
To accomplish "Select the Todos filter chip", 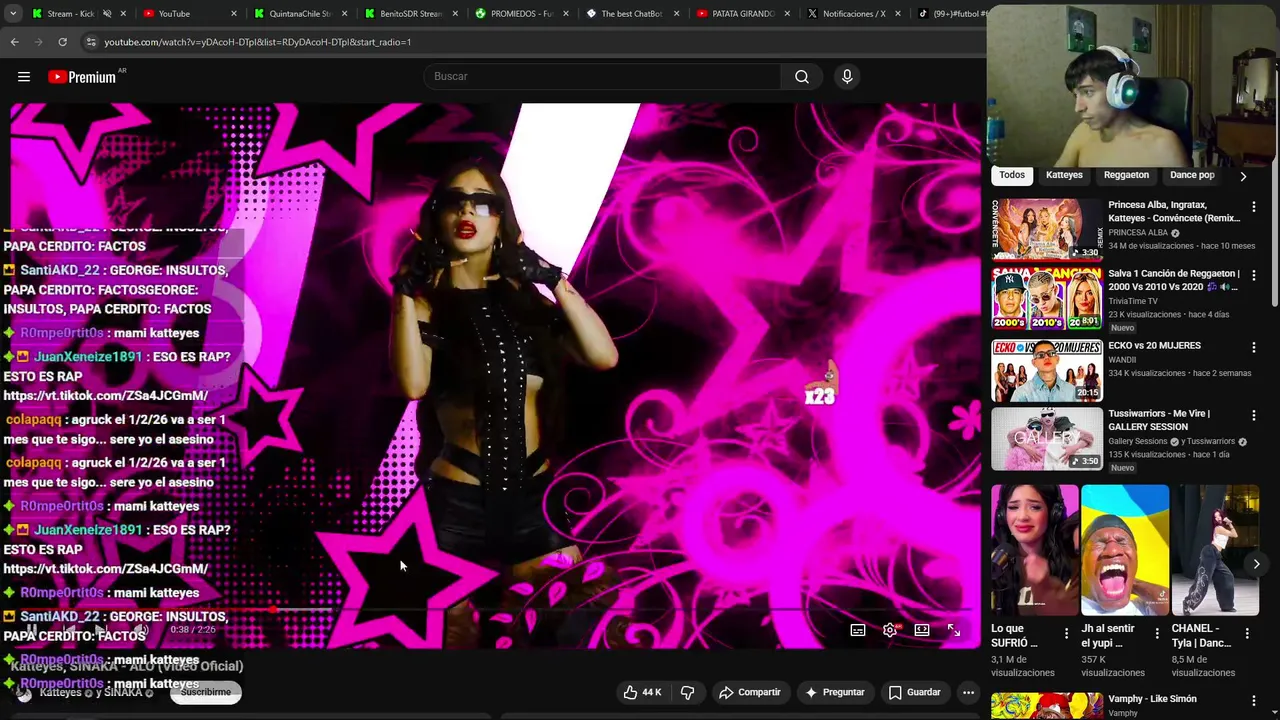I will [1012, 175].
